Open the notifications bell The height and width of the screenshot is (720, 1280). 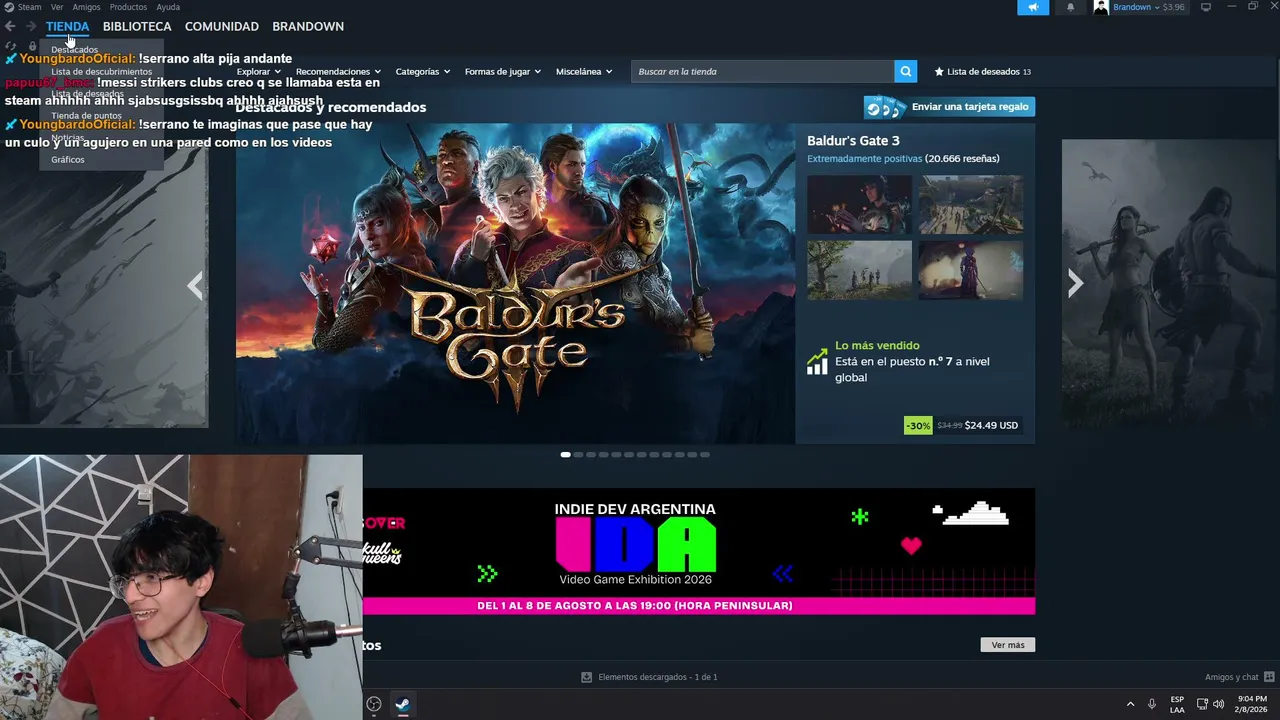point(1070,7)
